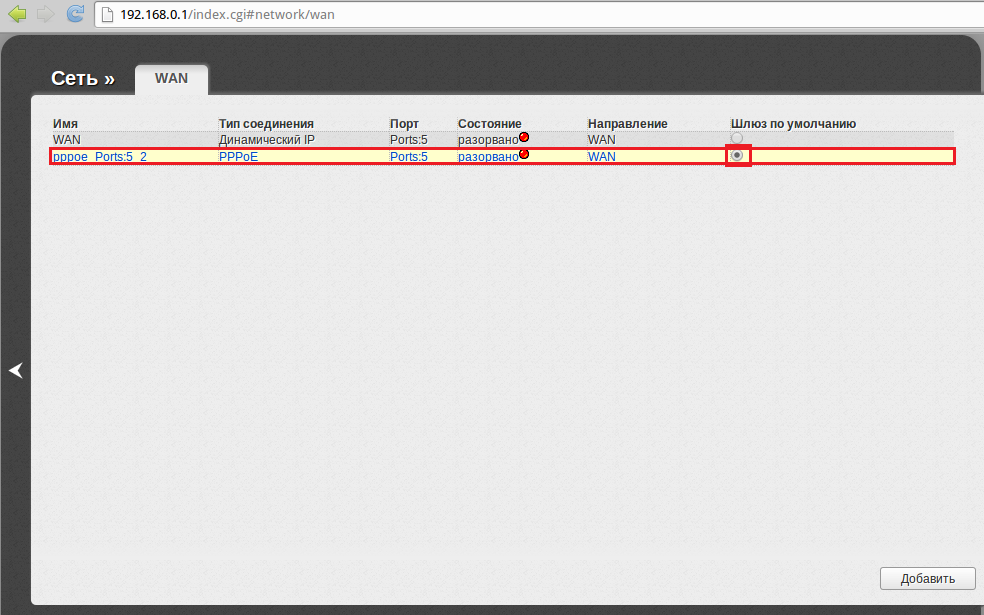
Task: Click the Имя column header
Action: 65,123
